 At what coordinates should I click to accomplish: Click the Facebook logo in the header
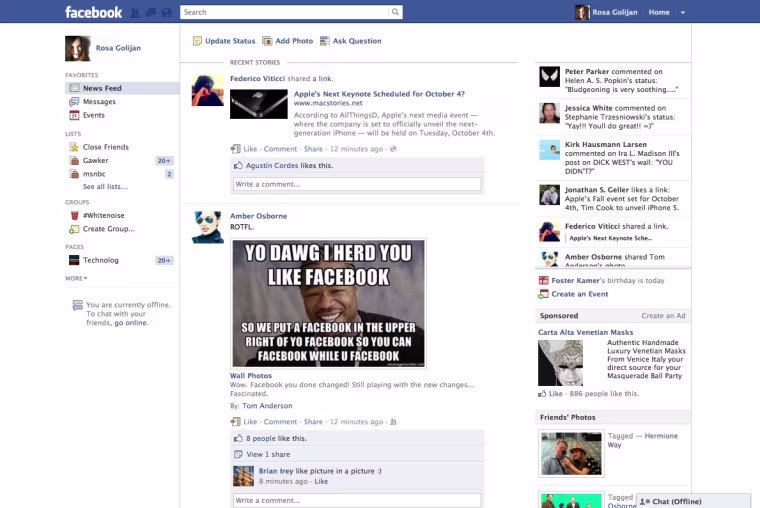(x=94, y=12)
